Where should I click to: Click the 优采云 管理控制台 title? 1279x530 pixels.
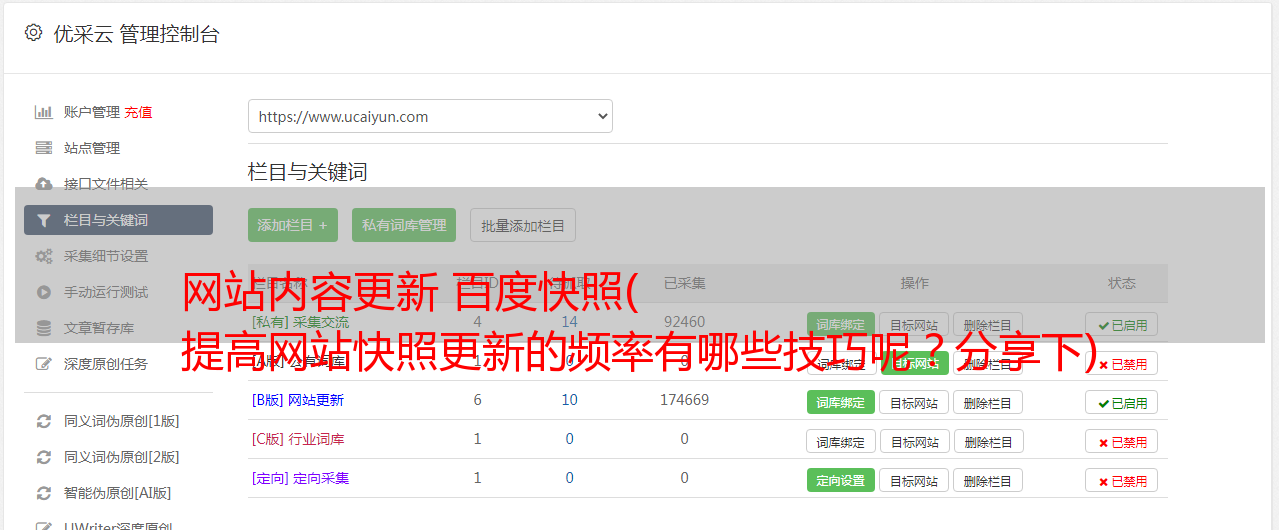click(136, 34)
